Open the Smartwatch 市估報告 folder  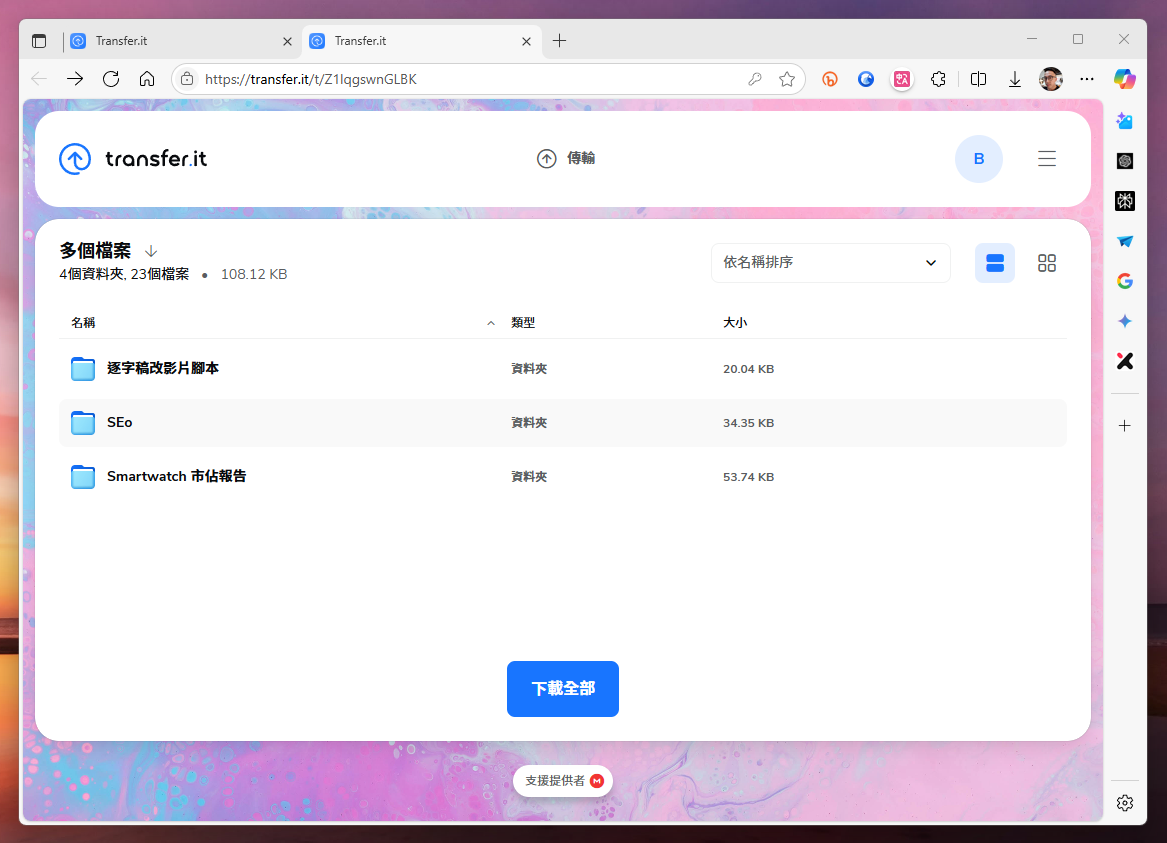(176, 477)
